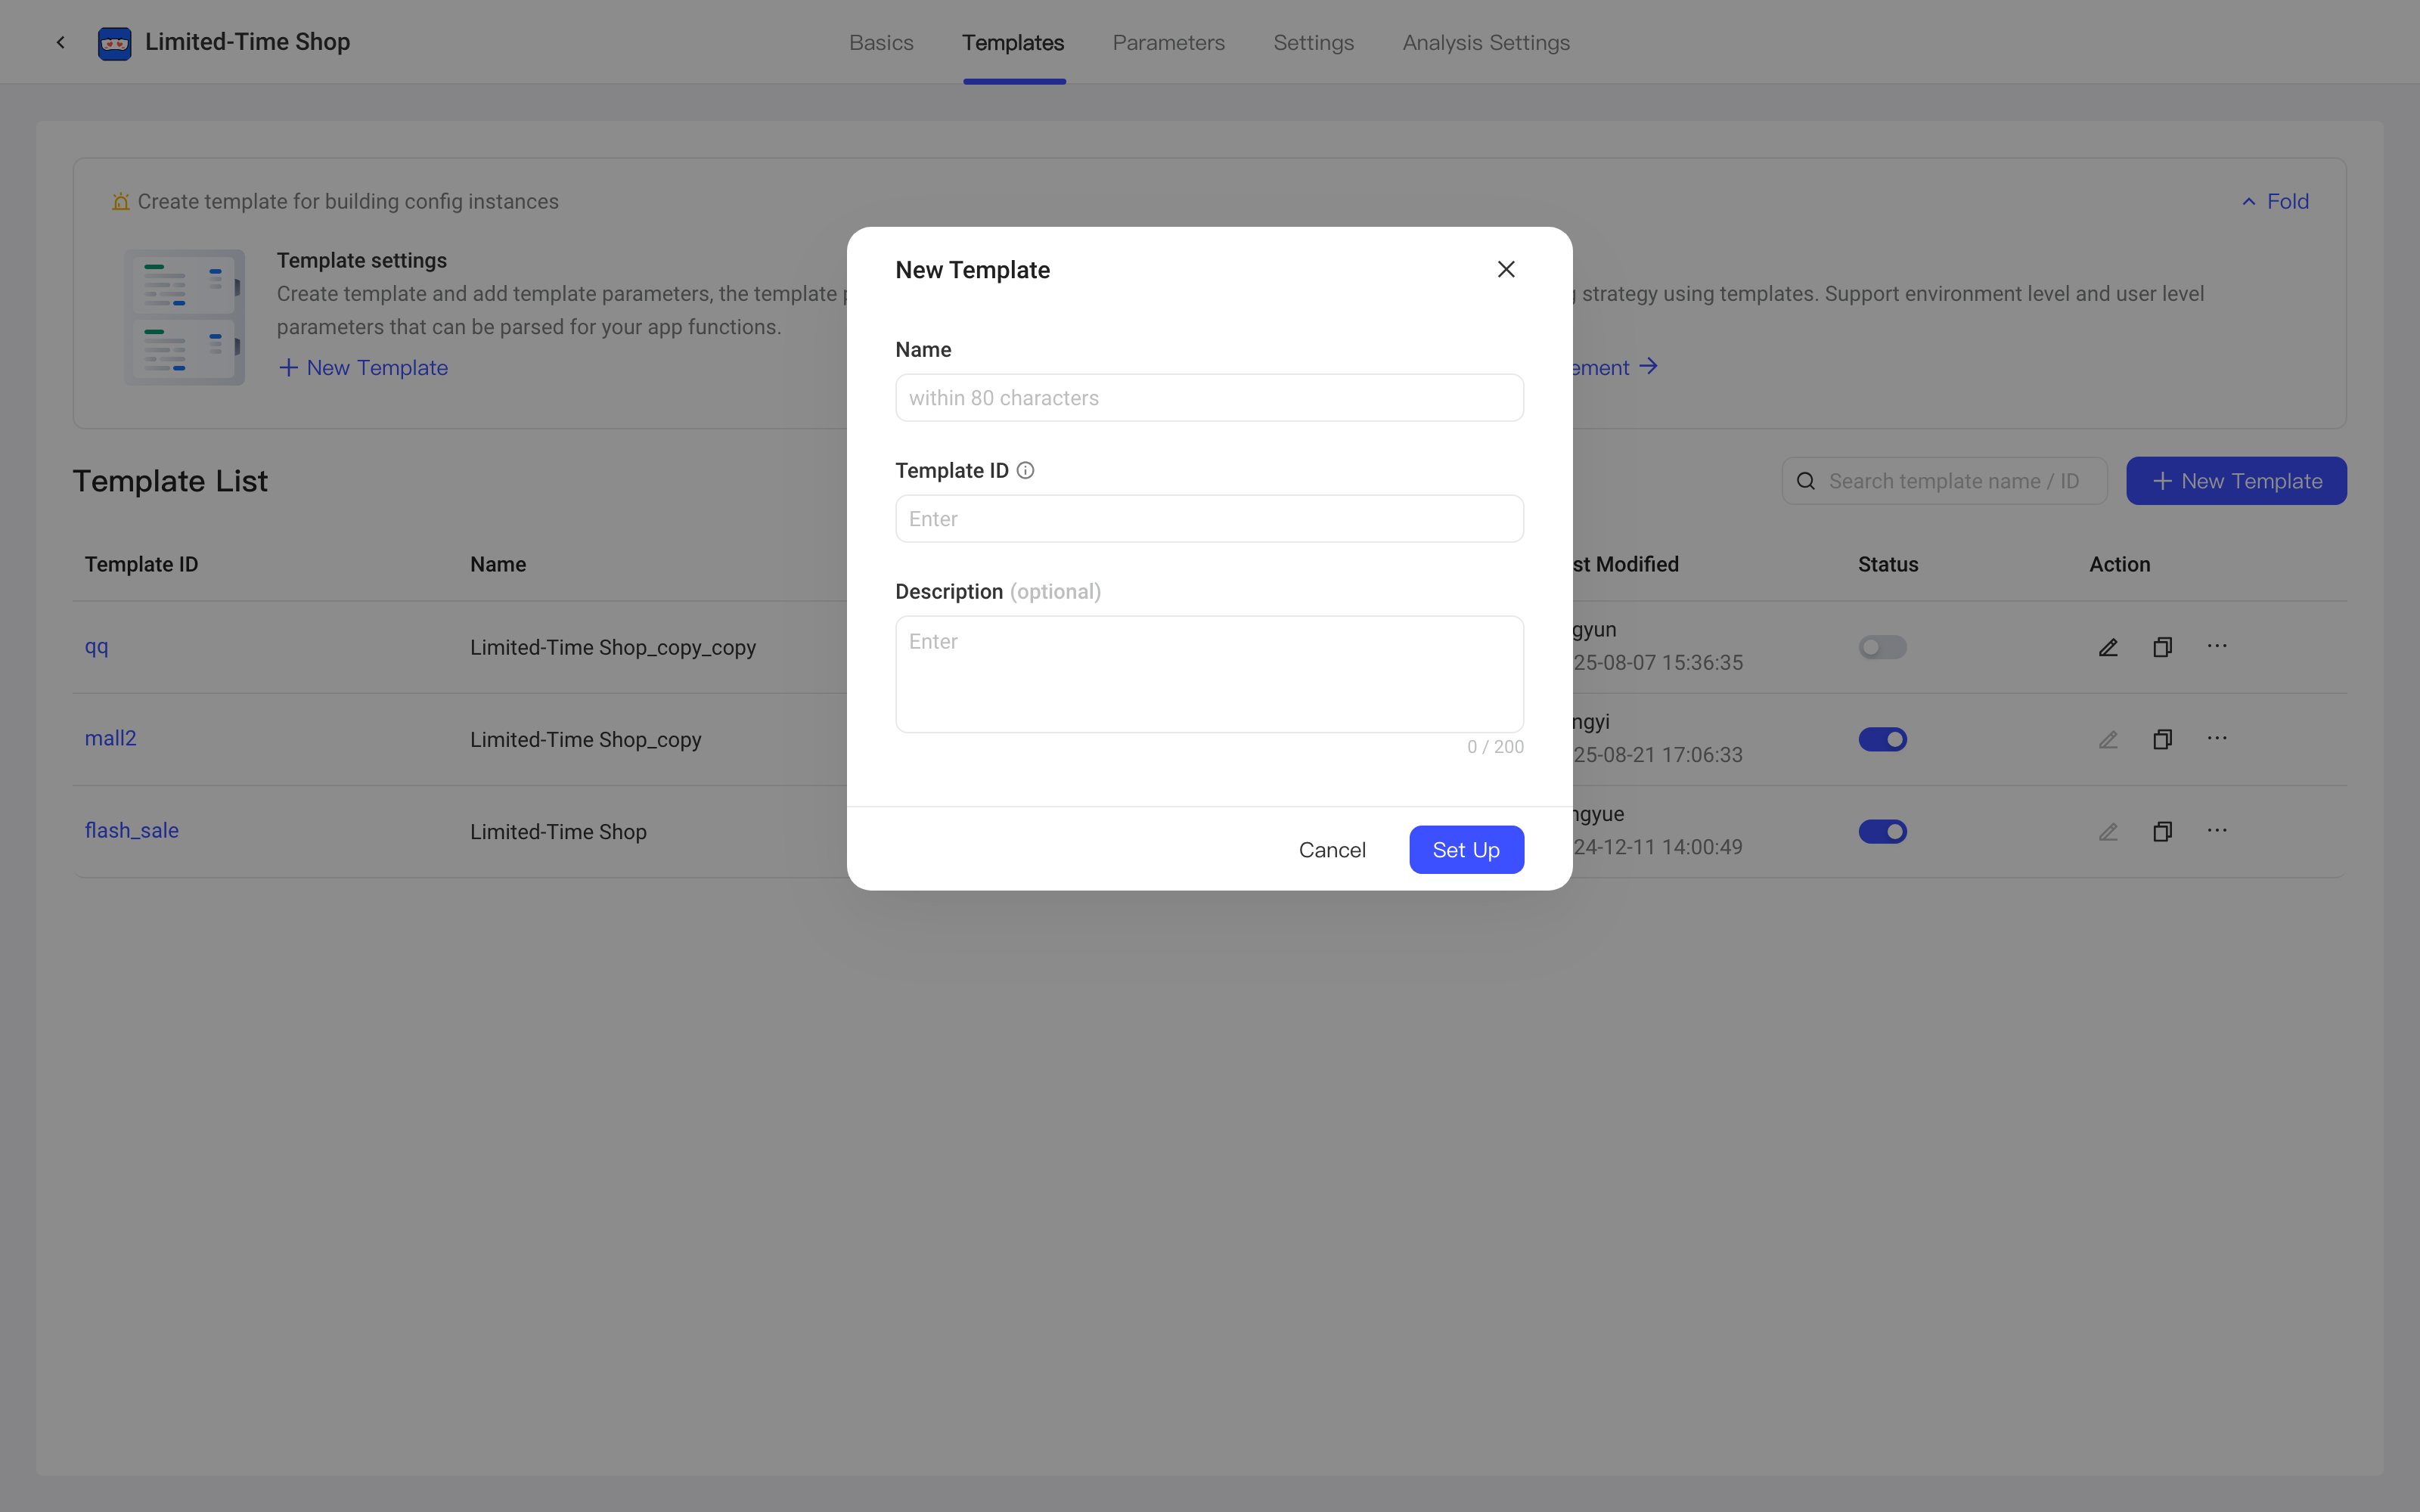This screenshot has width=2420, height=1512.
Task: Open the Settings tab
Action: pos(1313,43)
